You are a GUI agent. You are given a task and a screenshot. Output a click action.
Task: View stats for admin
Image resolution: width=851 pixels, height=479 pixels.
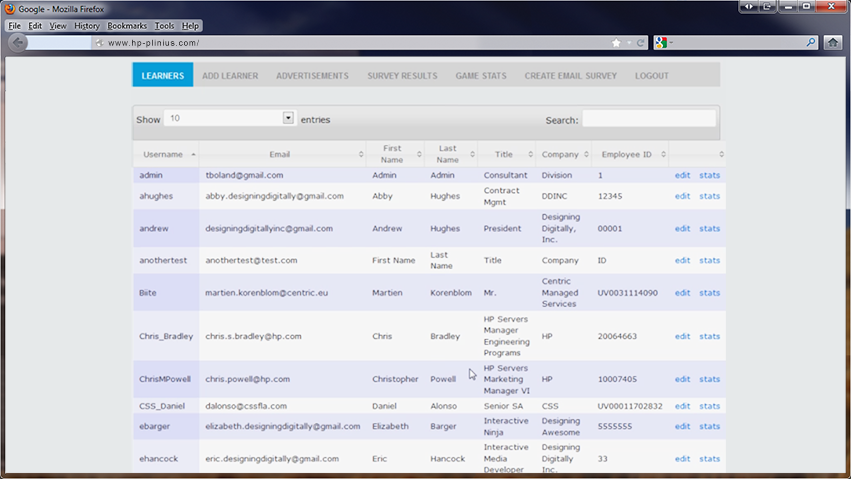pos(709,175)
